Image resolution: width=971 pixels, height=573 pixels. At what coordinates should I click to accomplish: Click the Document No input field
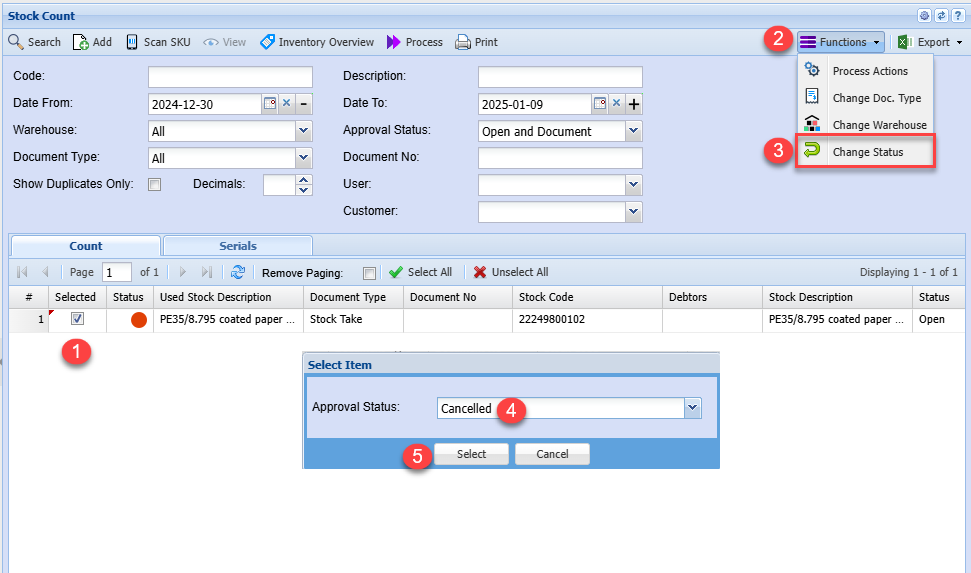coord(560,158)
